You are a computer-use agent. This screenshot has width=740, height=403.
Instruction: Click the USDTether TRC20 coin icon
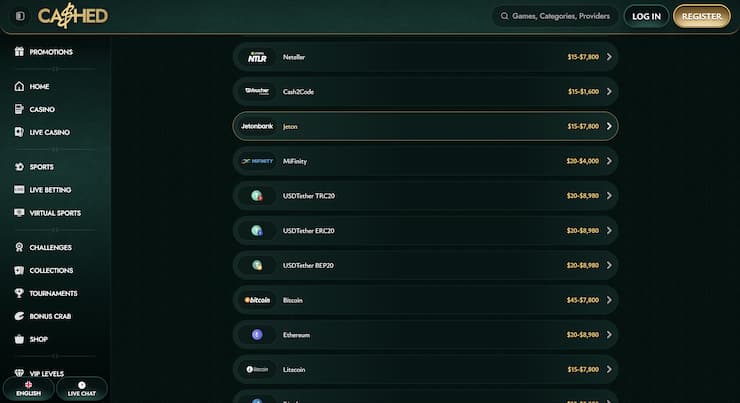[257, 195]
